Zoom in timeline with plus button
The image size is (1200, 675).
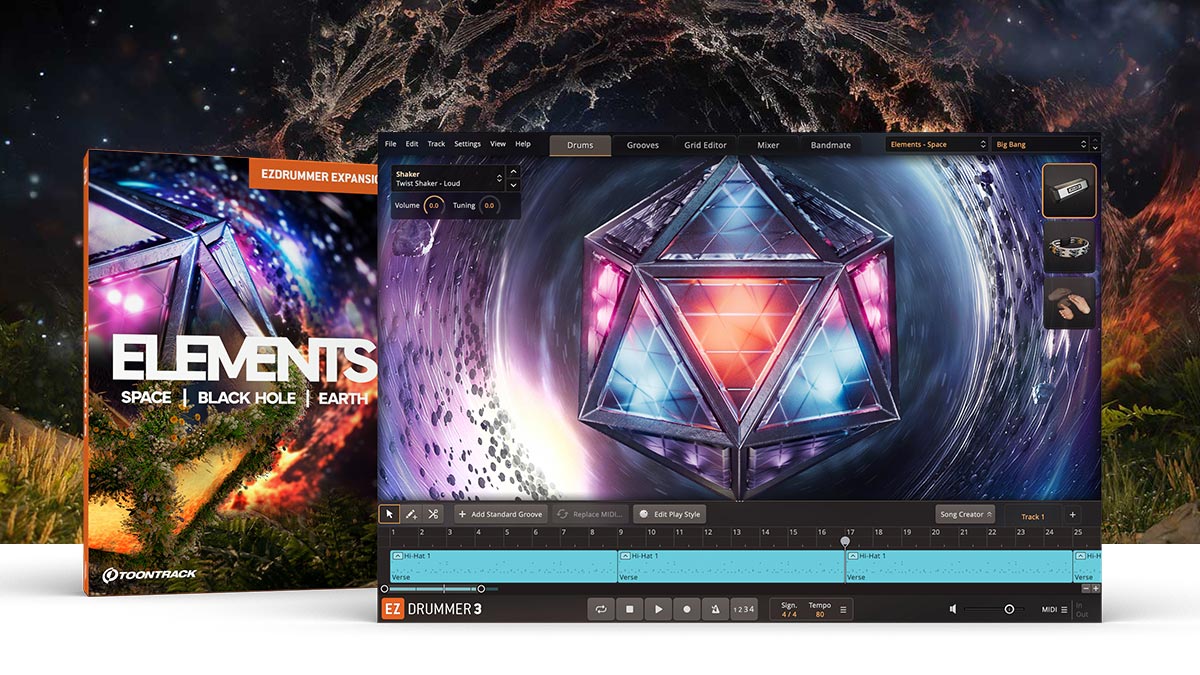point(1096,589)
